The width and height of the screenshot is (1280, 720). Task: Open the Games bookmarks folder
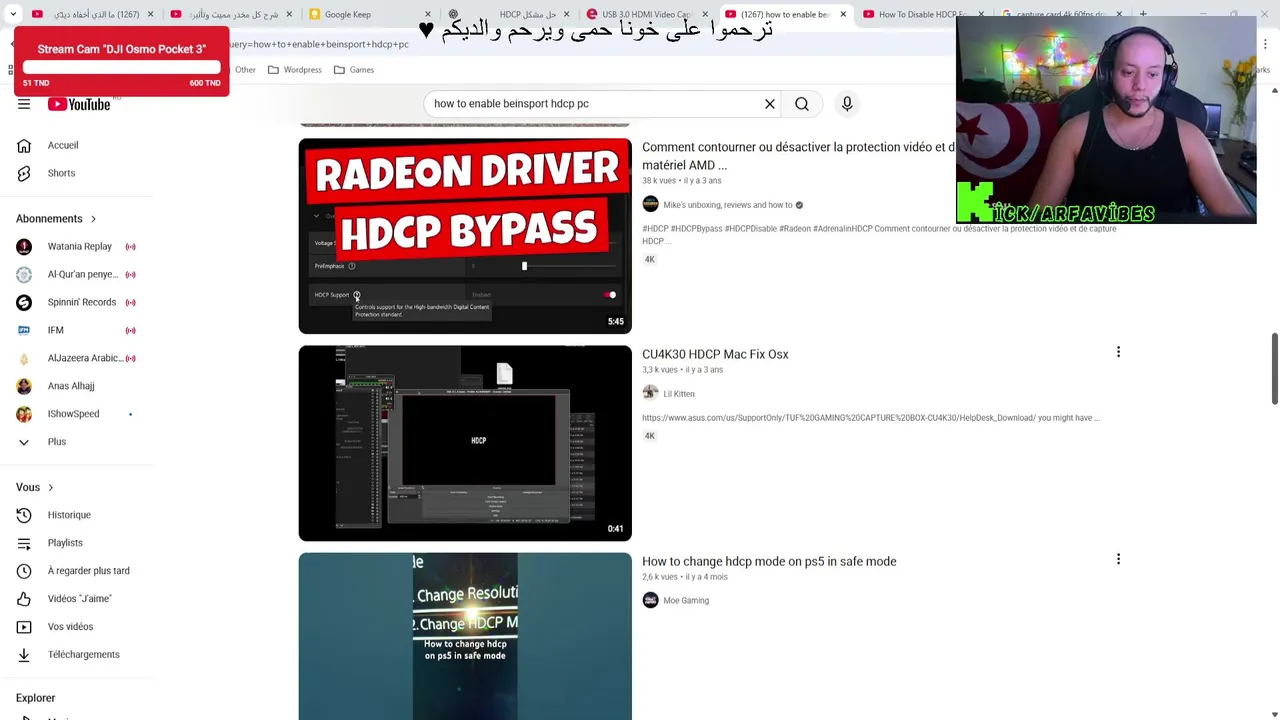pos(354,70)
